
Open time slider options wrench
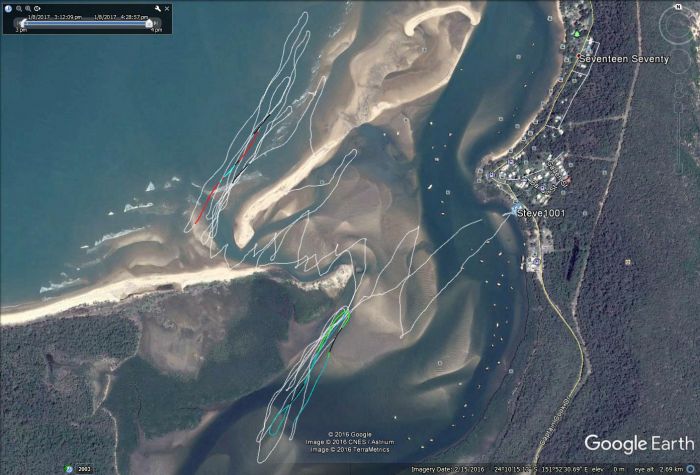click(x=157, y=9)
